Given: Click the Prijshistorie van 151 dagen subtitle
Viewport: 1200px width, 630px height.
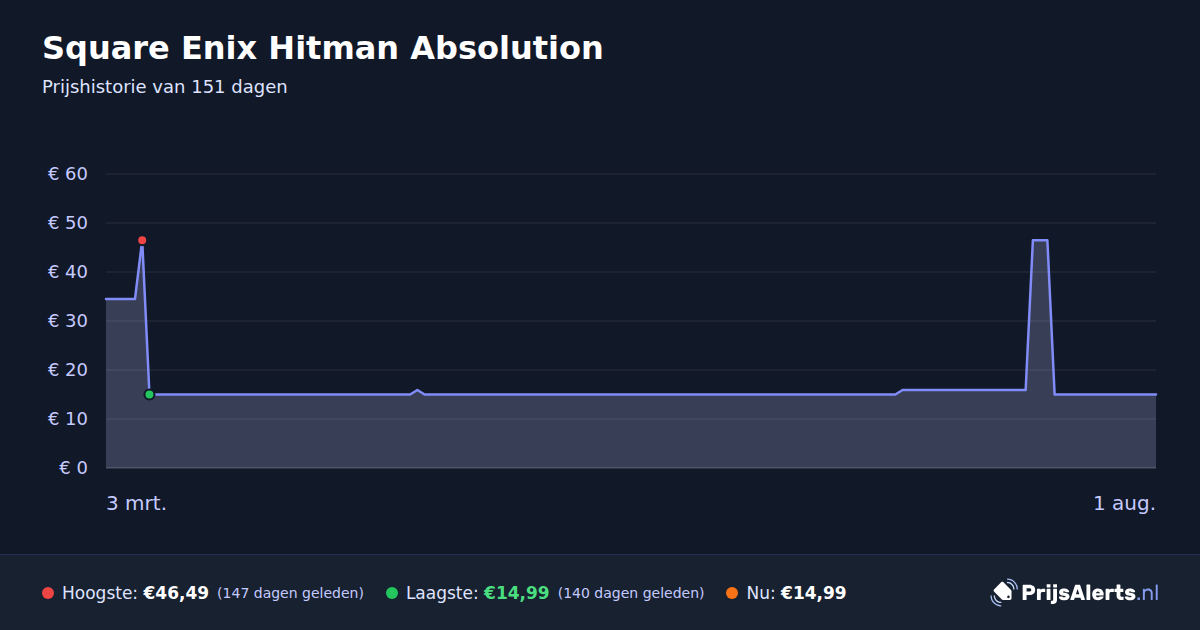Looking at the screenshot, I should tap(165, 87).
